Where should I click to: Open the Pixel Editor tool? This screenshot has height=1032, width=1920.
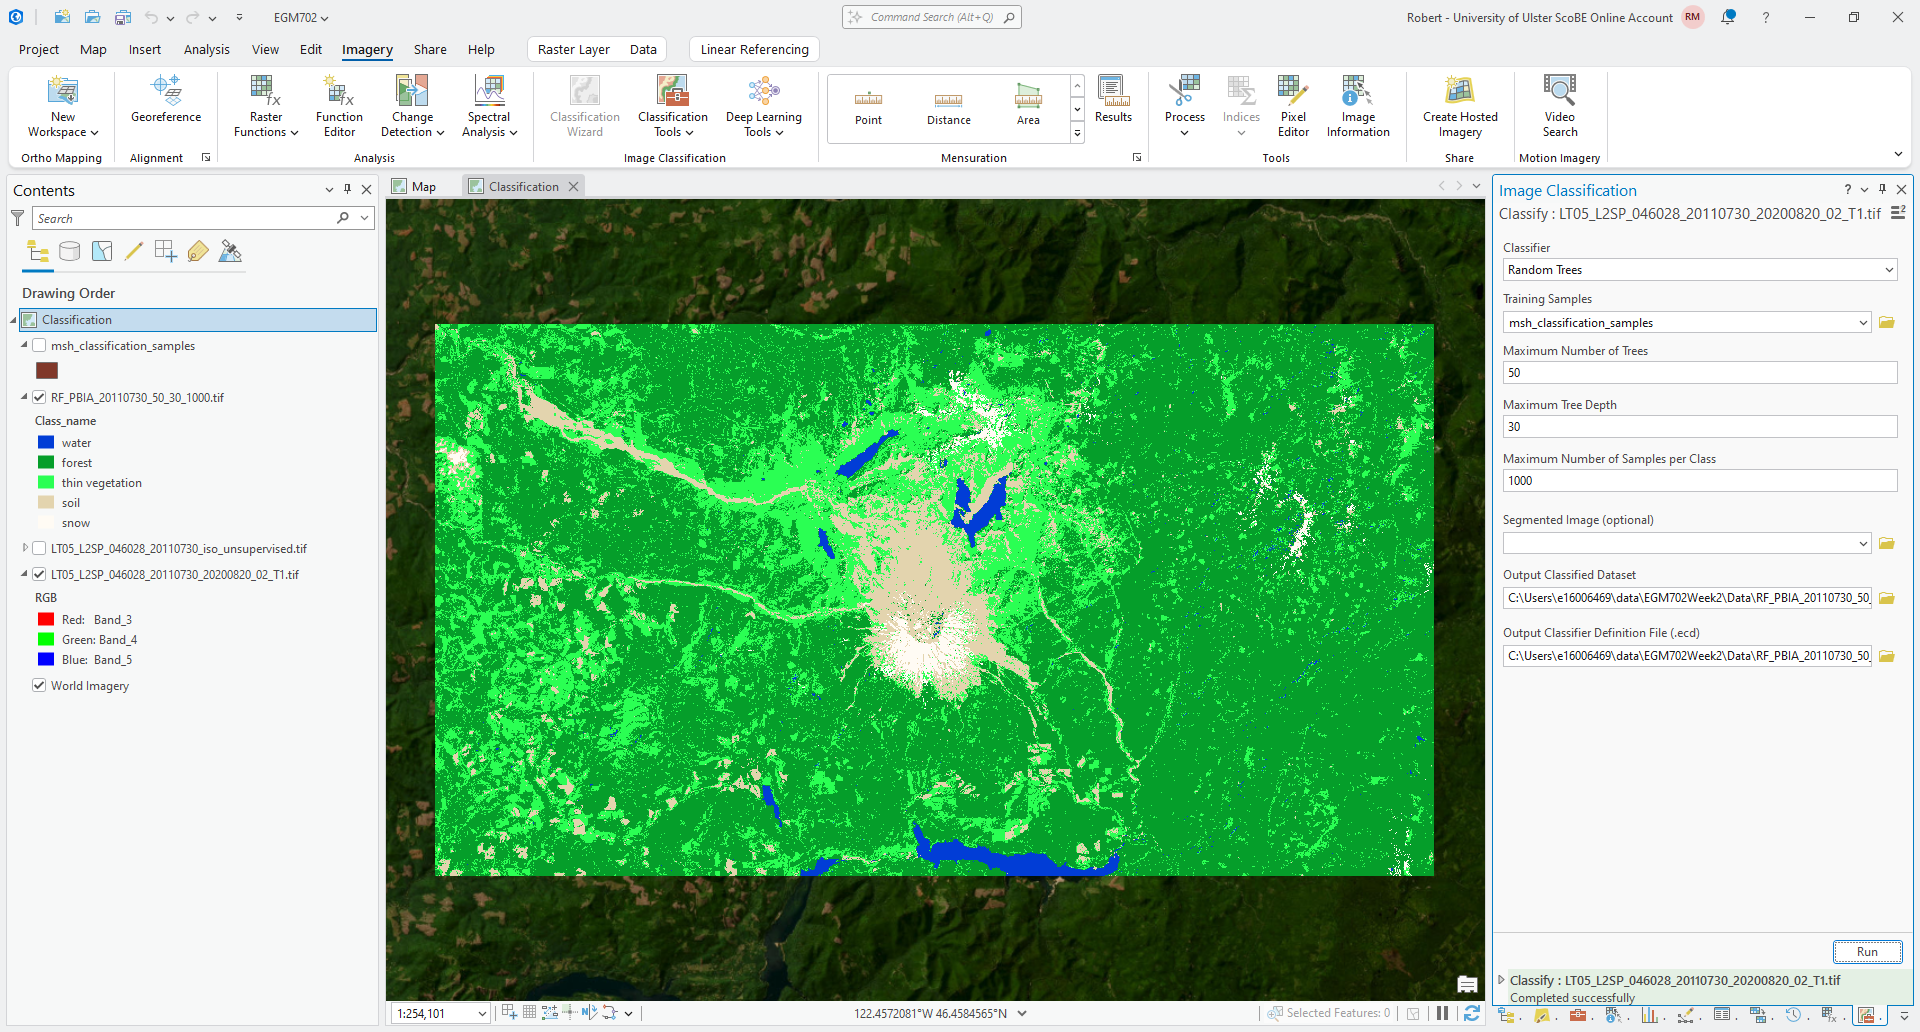[1292, 105]
